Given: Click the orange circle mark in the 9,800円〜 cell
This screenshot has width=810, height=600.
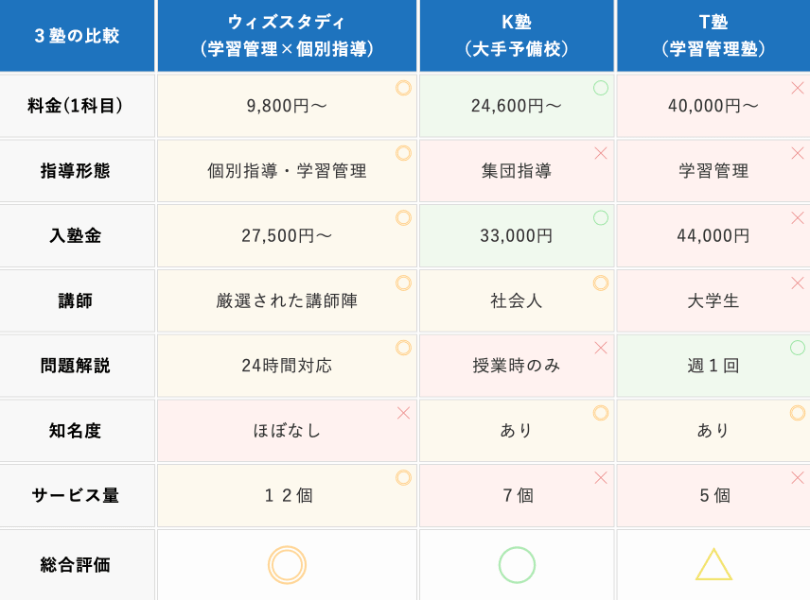Looking at the screenshot, I should 403,88.
